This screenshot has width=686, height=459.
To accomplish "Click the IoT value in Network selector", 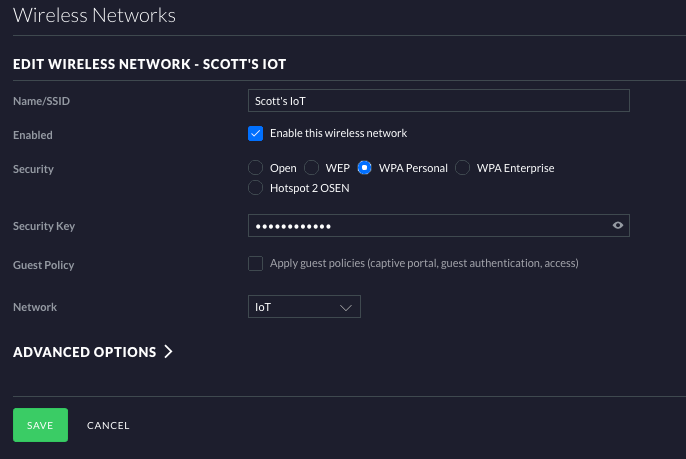I will (263, 307).
